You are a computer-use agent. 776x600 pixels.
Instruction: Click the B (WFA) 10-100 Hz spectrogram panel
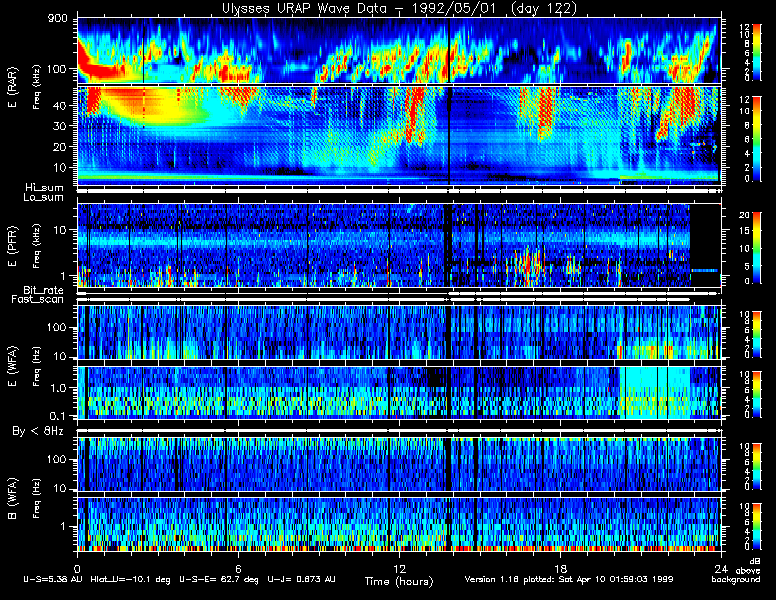pyautogui.click(x=399, y=464)
